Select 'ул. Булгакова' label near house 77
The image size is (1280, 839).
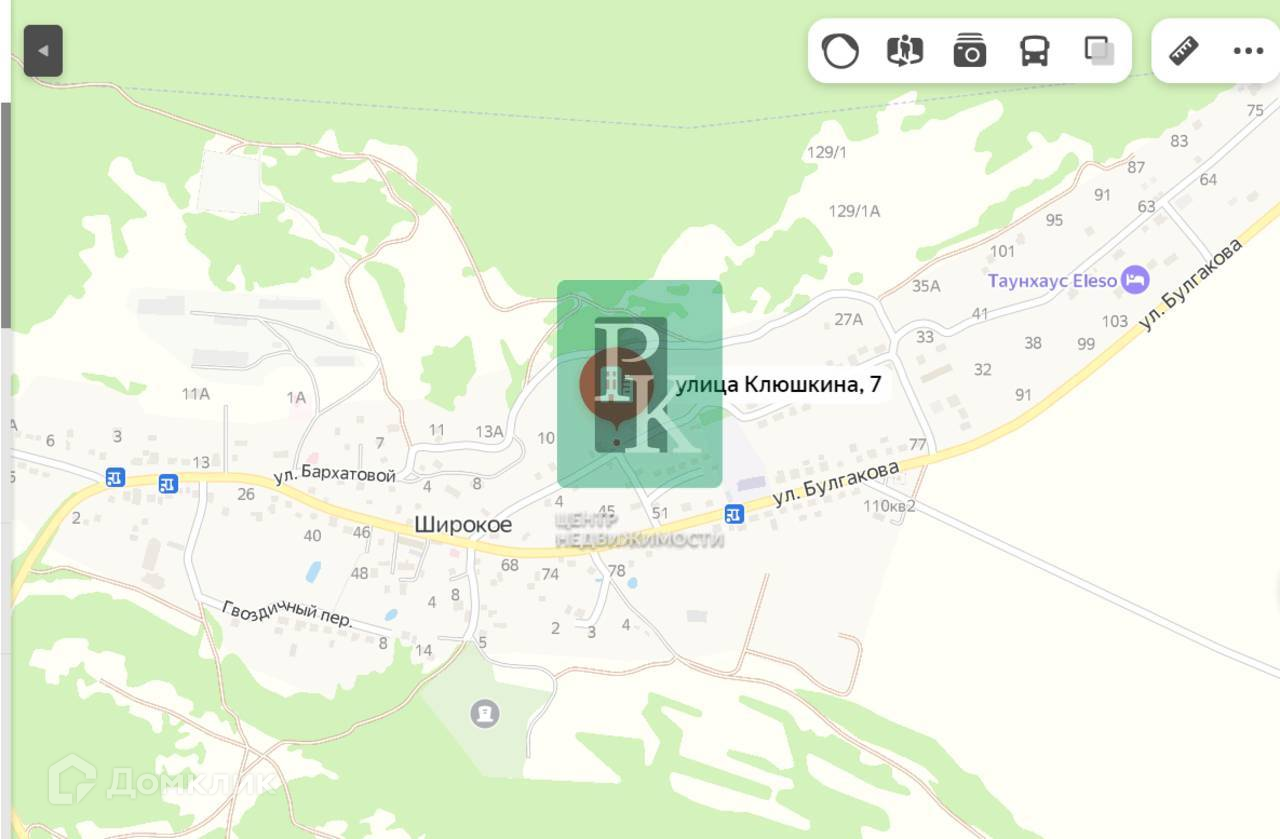pyautogui.click(x=836, y=485)
